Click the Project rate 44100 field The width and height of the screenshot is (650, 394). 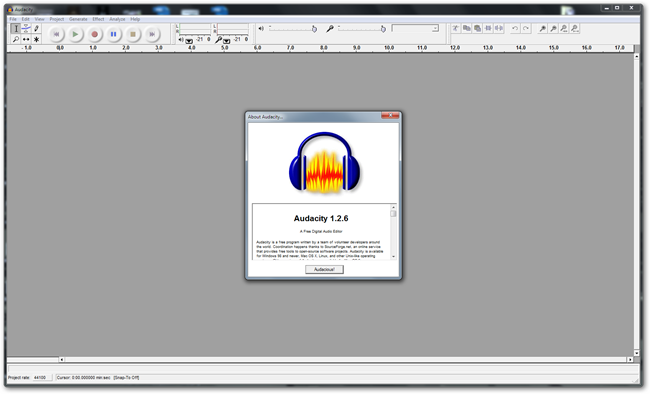pyautogui.click(x=42, y=378)
